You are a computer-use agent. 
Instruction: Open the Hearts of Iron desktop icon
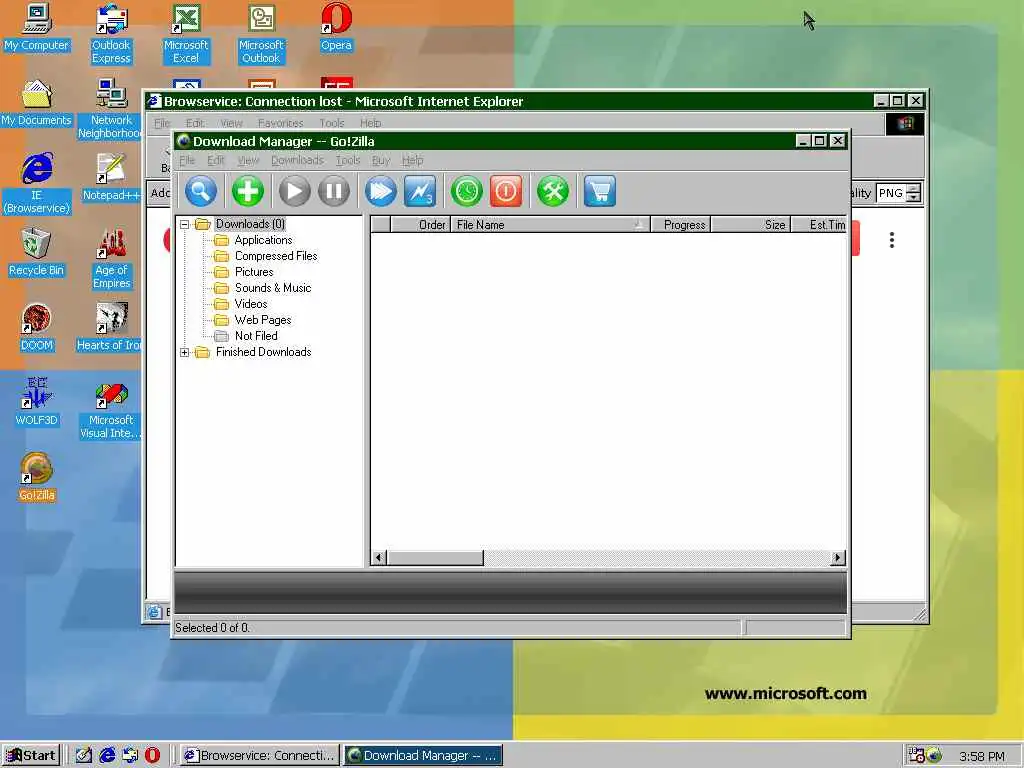108,328
